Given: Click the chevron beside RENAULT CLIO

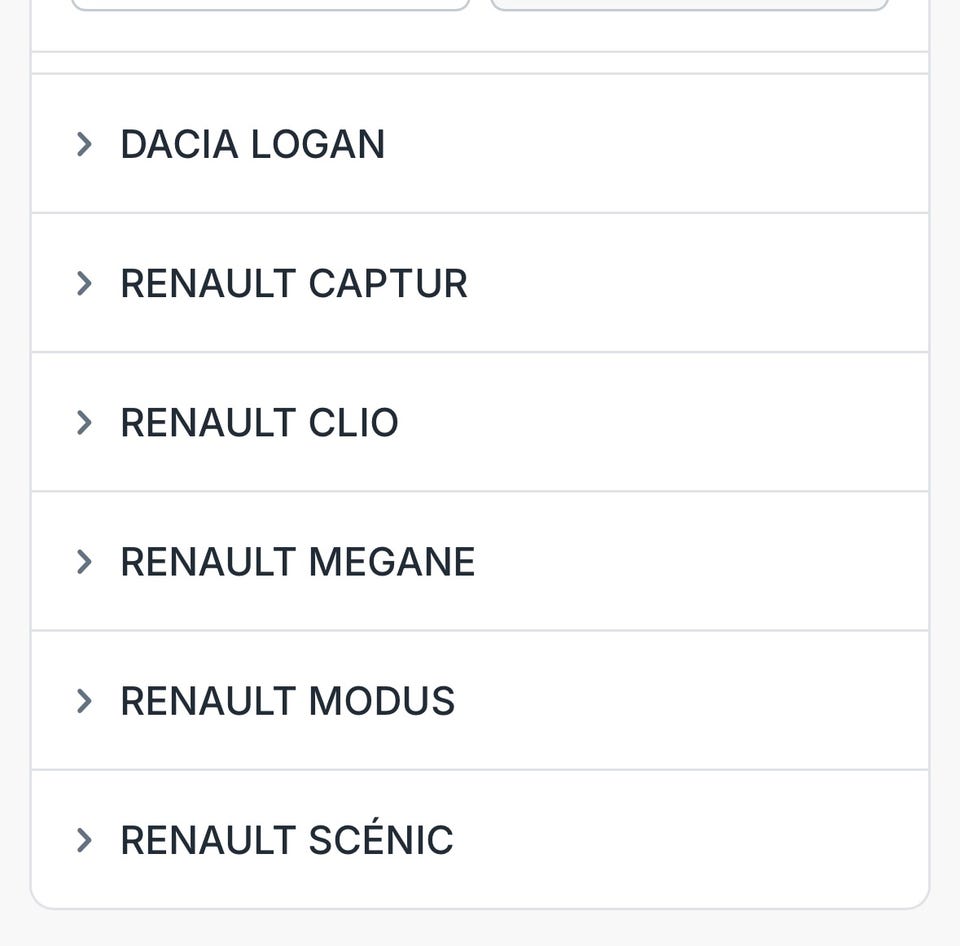Looking at the screenshot, I should [x=85, y=422].
